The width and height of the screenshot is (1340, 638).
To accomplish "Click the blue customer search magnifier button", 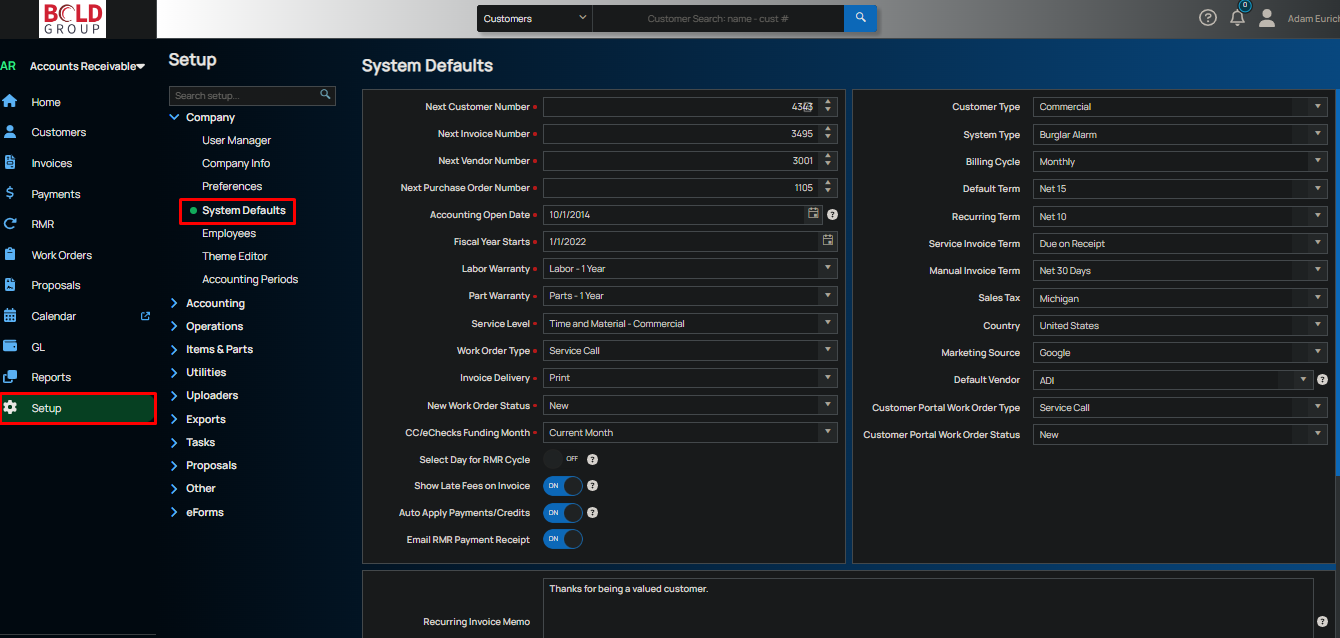I will tap(860, 18).
